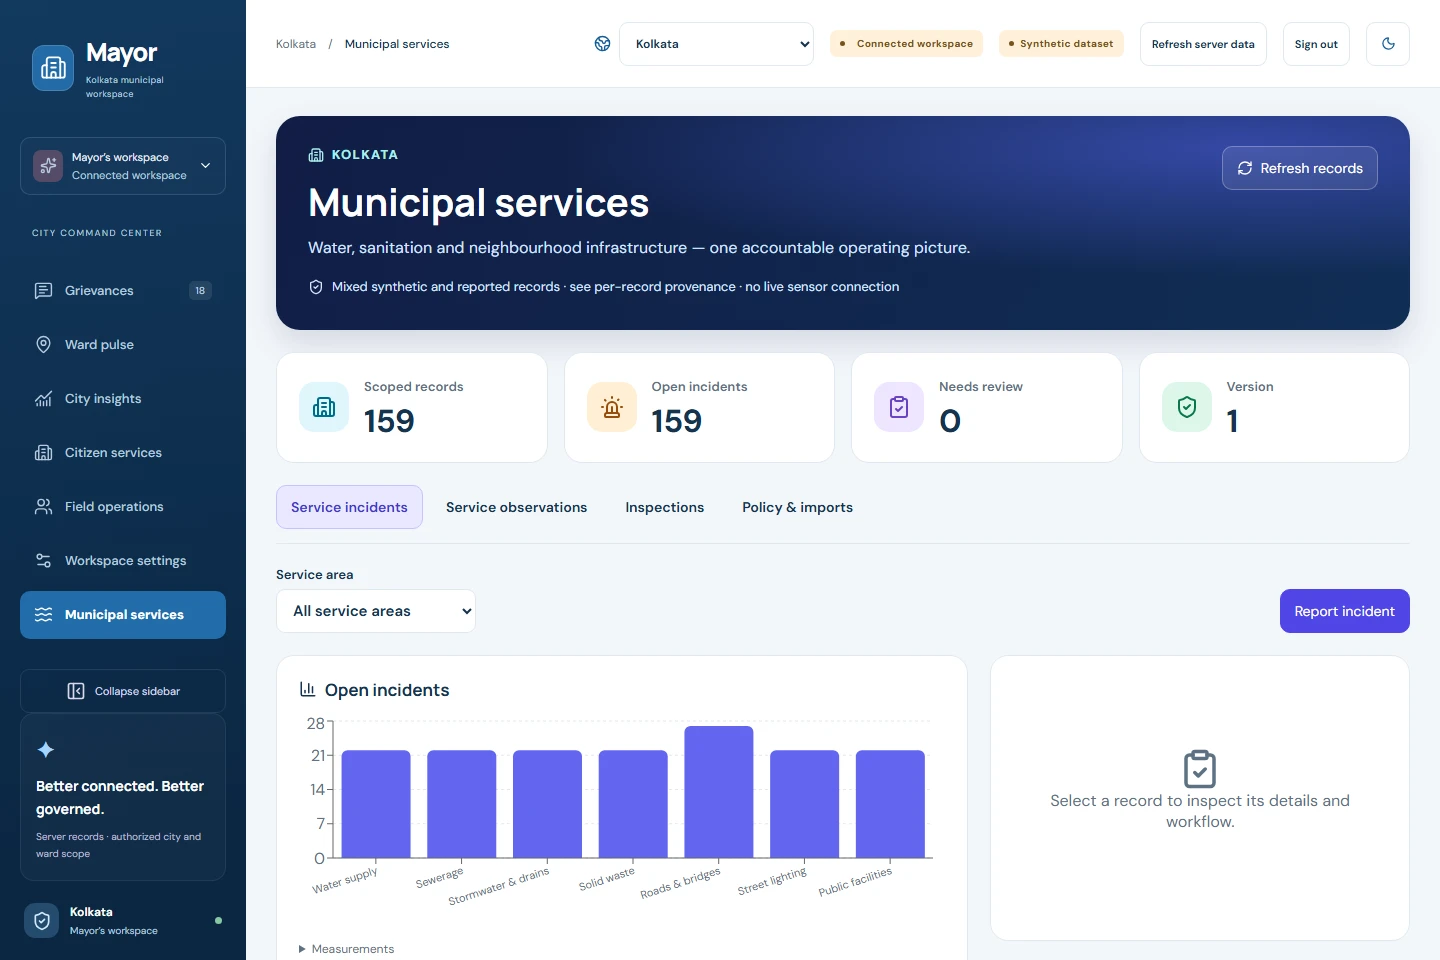Click the Ward pulse location pin icon

coord(43,345)
